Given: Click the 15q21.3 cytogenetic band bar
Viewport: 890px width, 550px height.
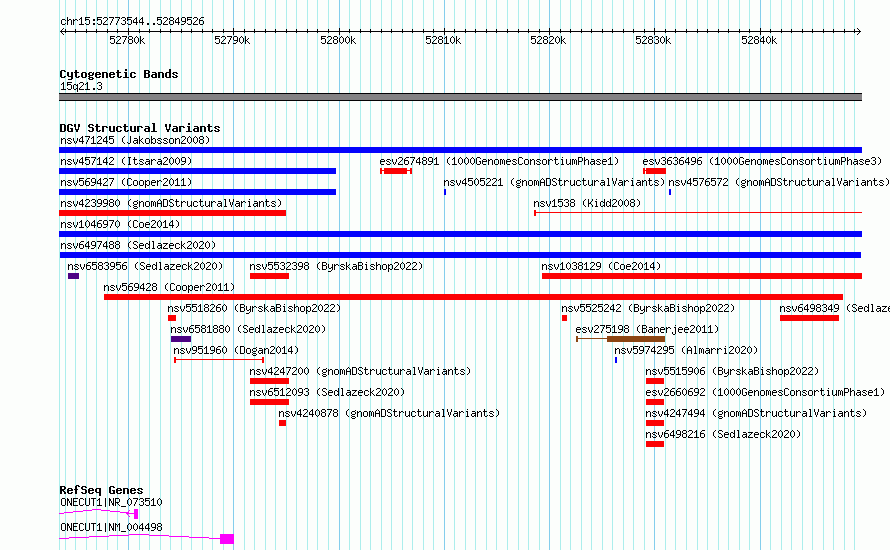Looking at the screenshot, I should (460, 97).
